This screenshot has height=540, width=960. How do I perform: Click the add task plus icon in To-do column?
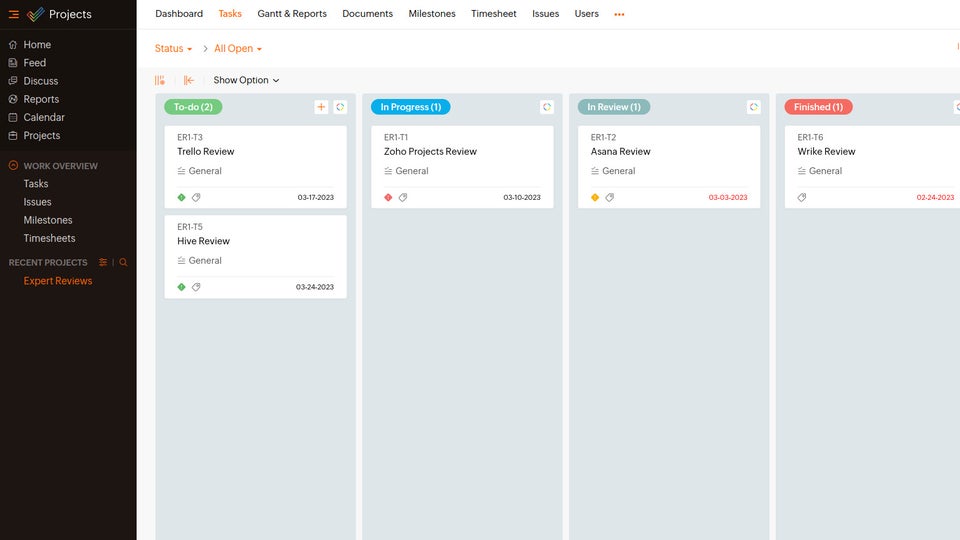click(x=321, y=107)
